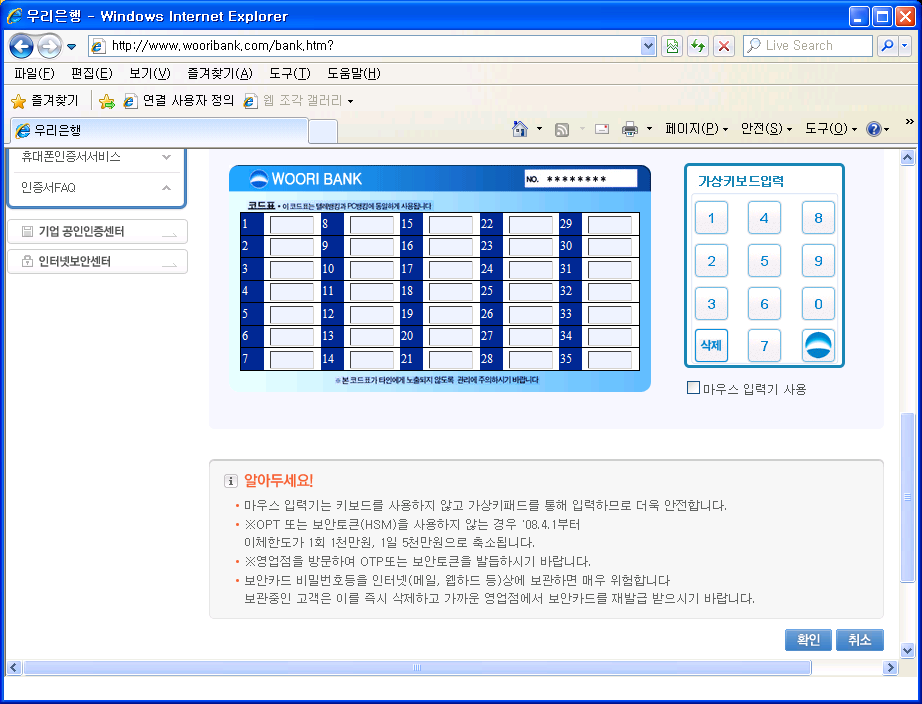The image size is (922, 704).
Task: Click the Woori logo key on keypad
Action: pyautogui.click(x=818, y=345)
